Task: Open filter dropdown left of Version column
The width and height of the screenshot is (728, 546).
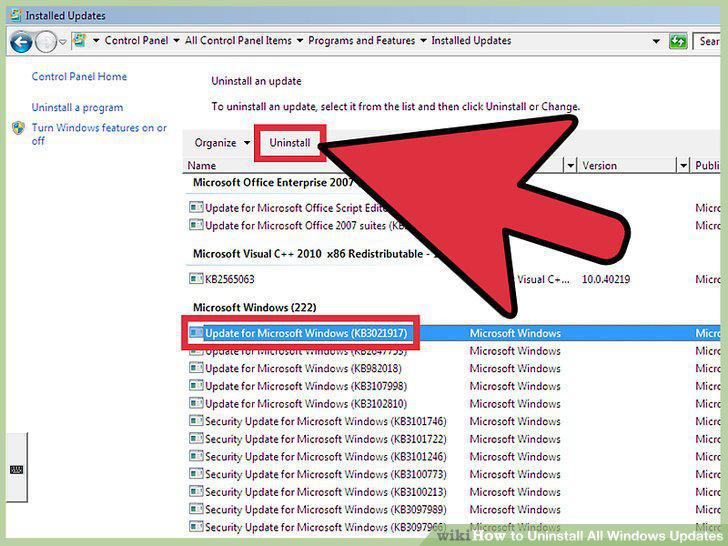Action: [x=570, y=165]
